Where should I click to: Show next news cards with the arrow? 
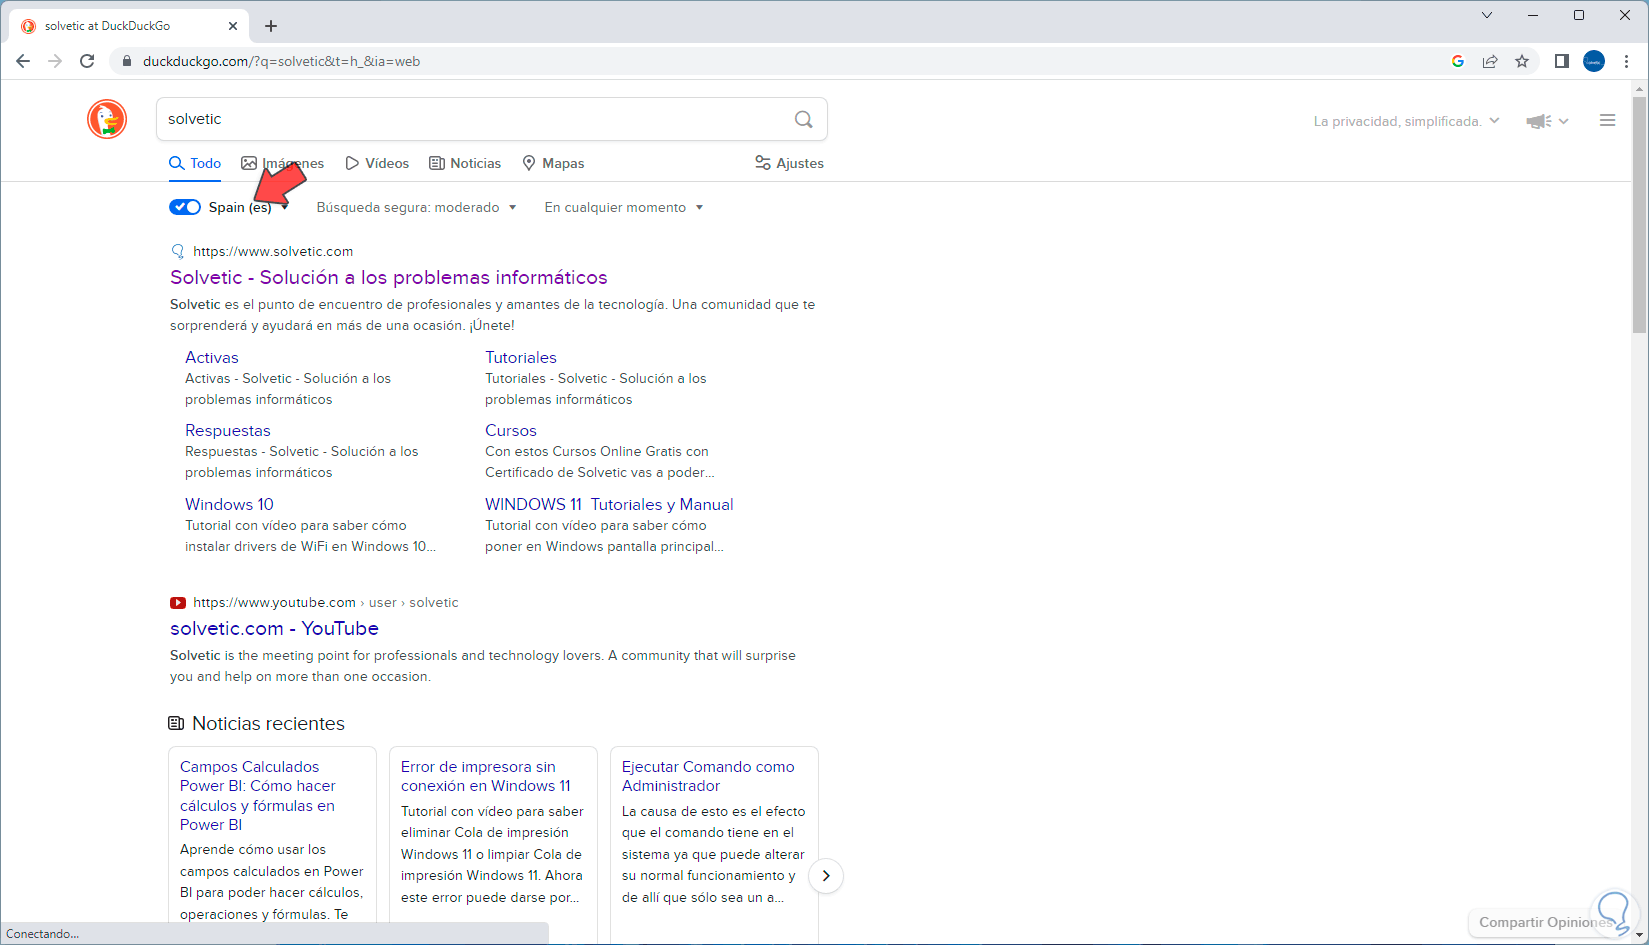[x=826, y=876]
